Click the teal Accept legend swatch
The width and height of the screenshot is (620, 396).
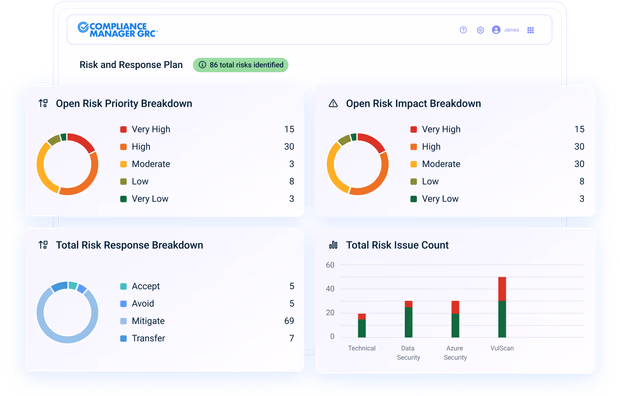pyautogui.click(x=123, y=286)
